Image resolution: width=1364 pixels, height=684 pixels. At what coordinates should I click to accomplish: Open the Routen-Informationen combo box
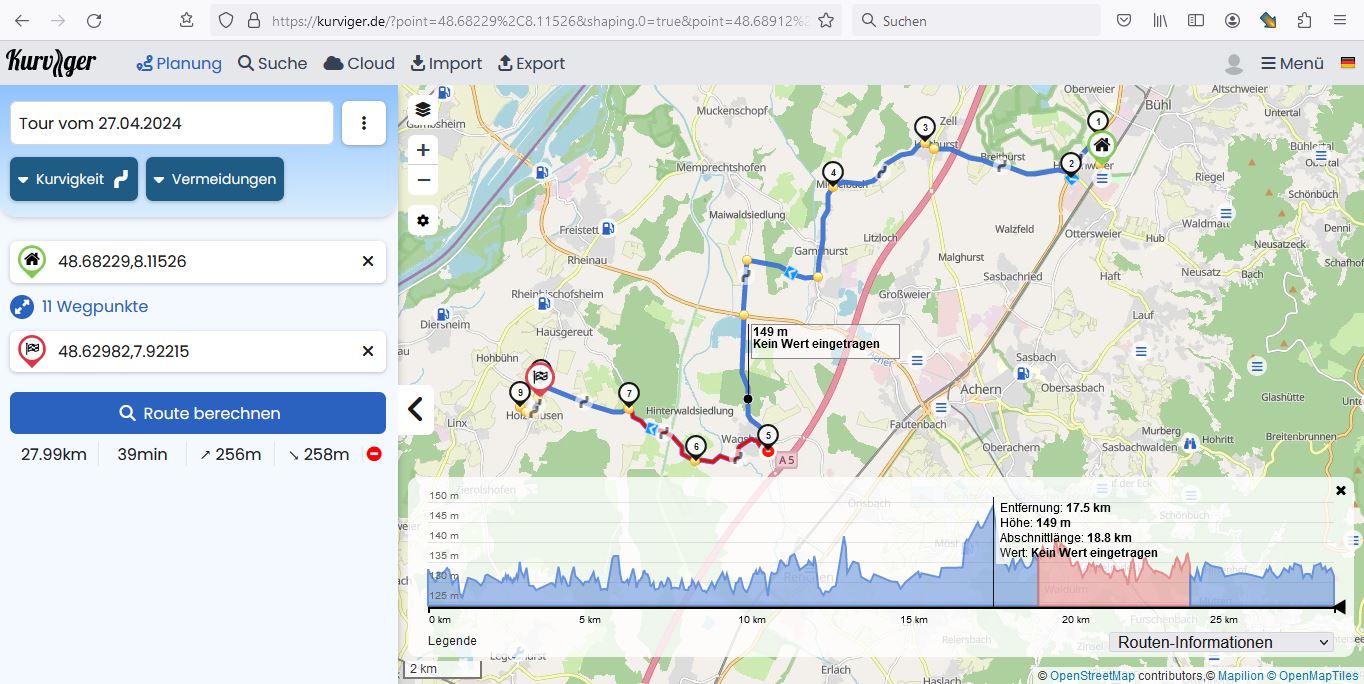[x=1223, y=642]
